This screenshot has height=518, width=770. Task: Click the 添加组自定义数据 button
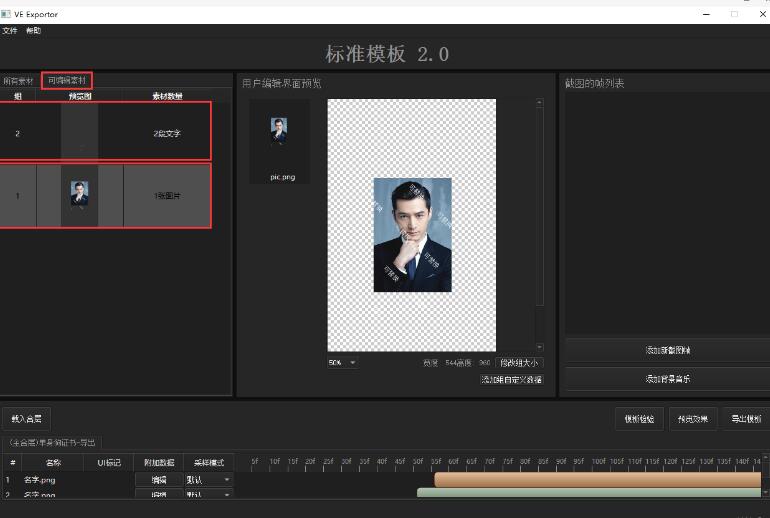[512, 380]
